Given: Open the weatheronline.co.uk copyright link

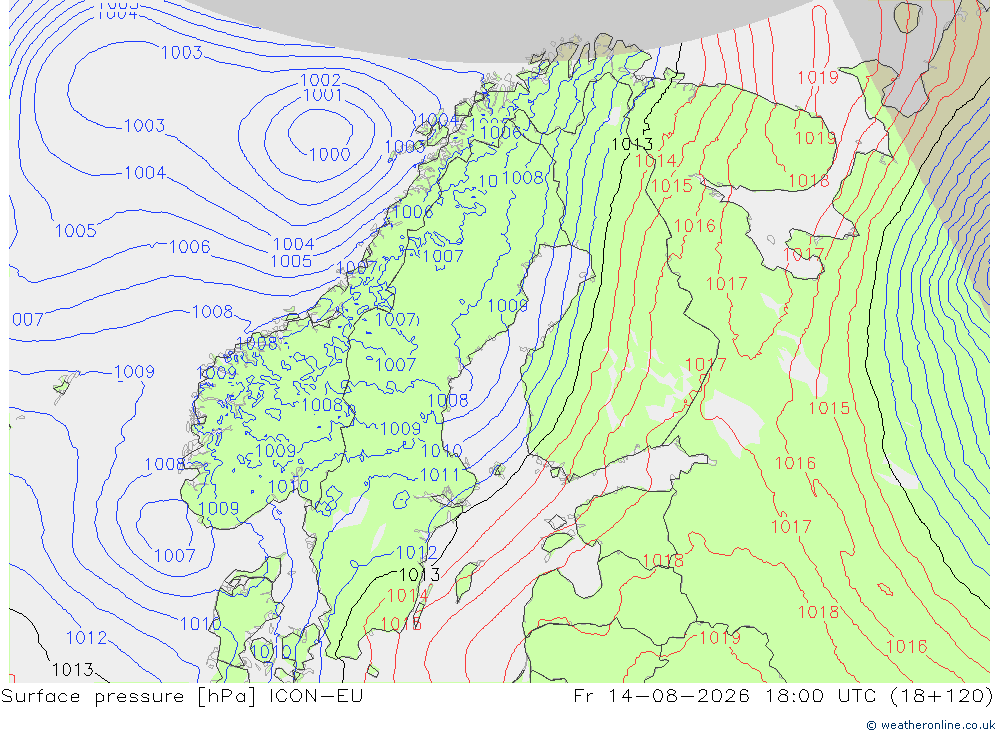Looking at the screenshot, I should click(x=931, y=725).
